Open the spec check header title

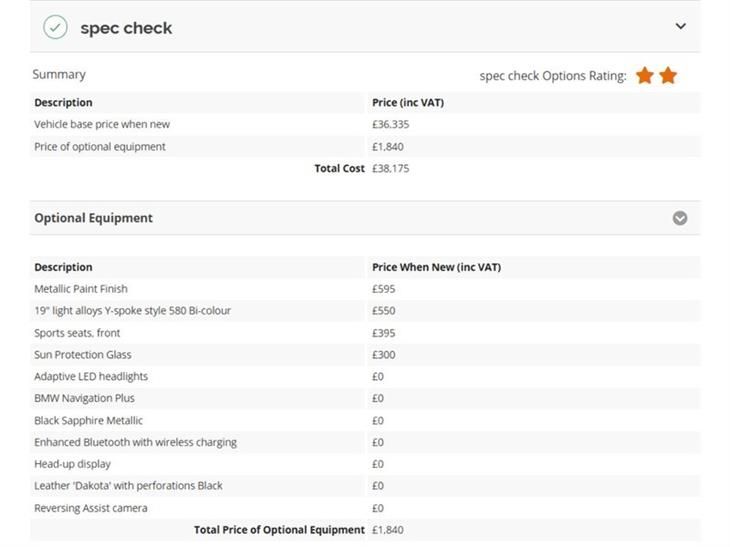pyautogui.click(x=126, y=28)
